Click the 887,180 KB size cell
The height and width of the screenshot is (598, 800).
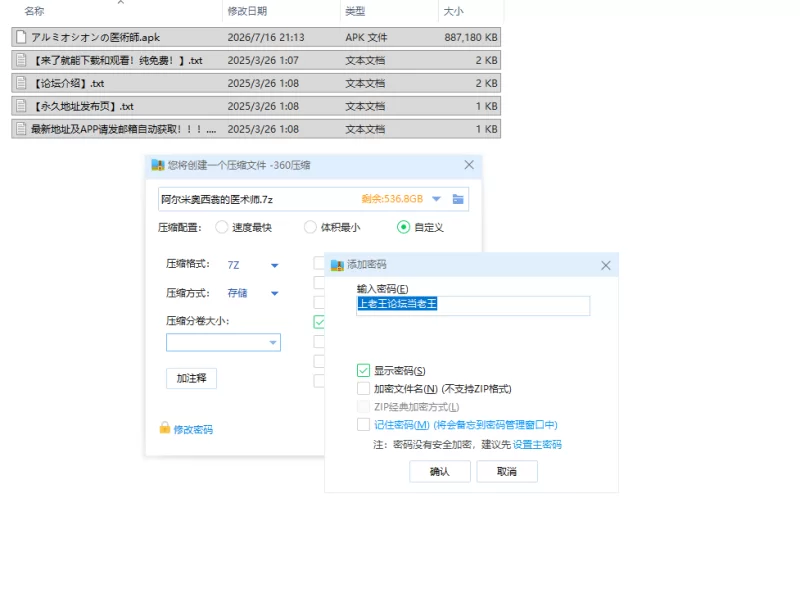(x=470, y=37)
